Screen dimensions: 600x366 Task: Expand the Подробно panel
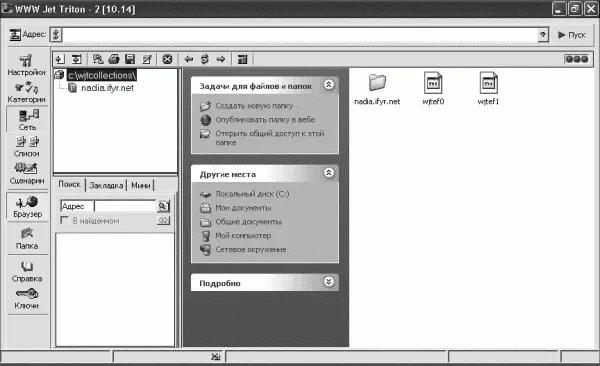click(x=328, y=282)
